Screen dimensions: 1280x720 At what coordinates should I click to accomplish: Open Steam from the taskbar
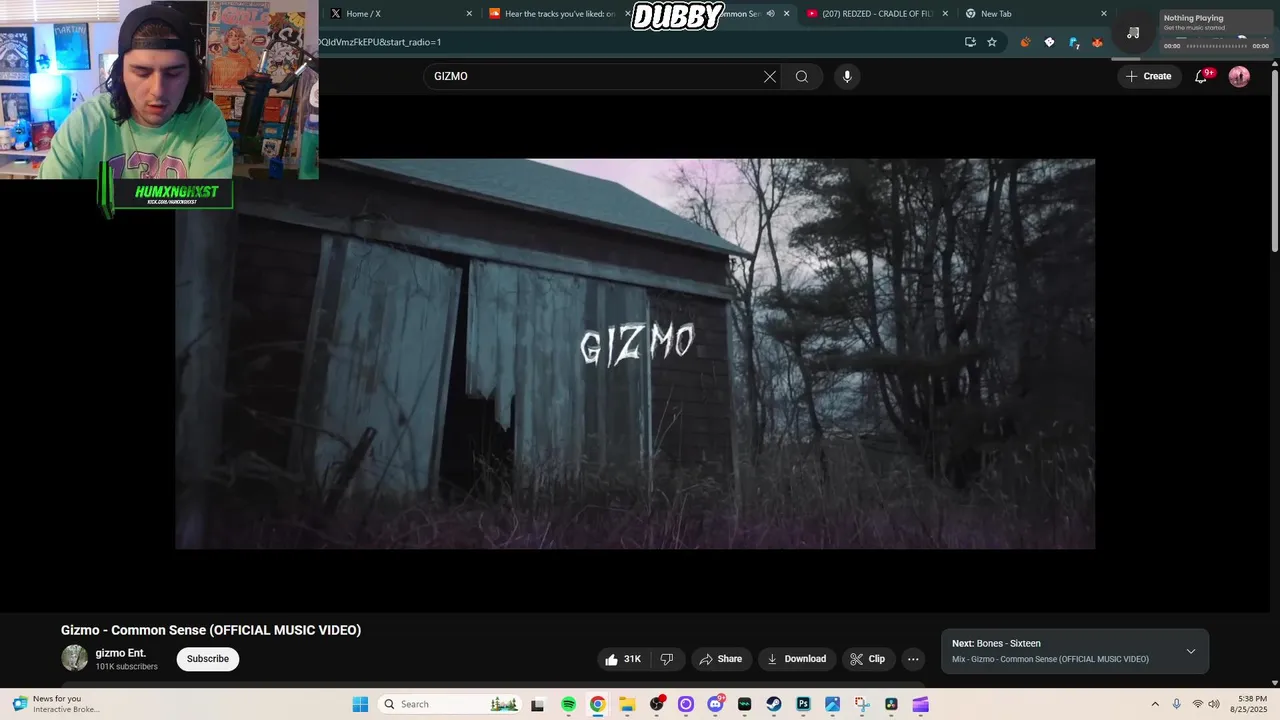coord(774,704)
